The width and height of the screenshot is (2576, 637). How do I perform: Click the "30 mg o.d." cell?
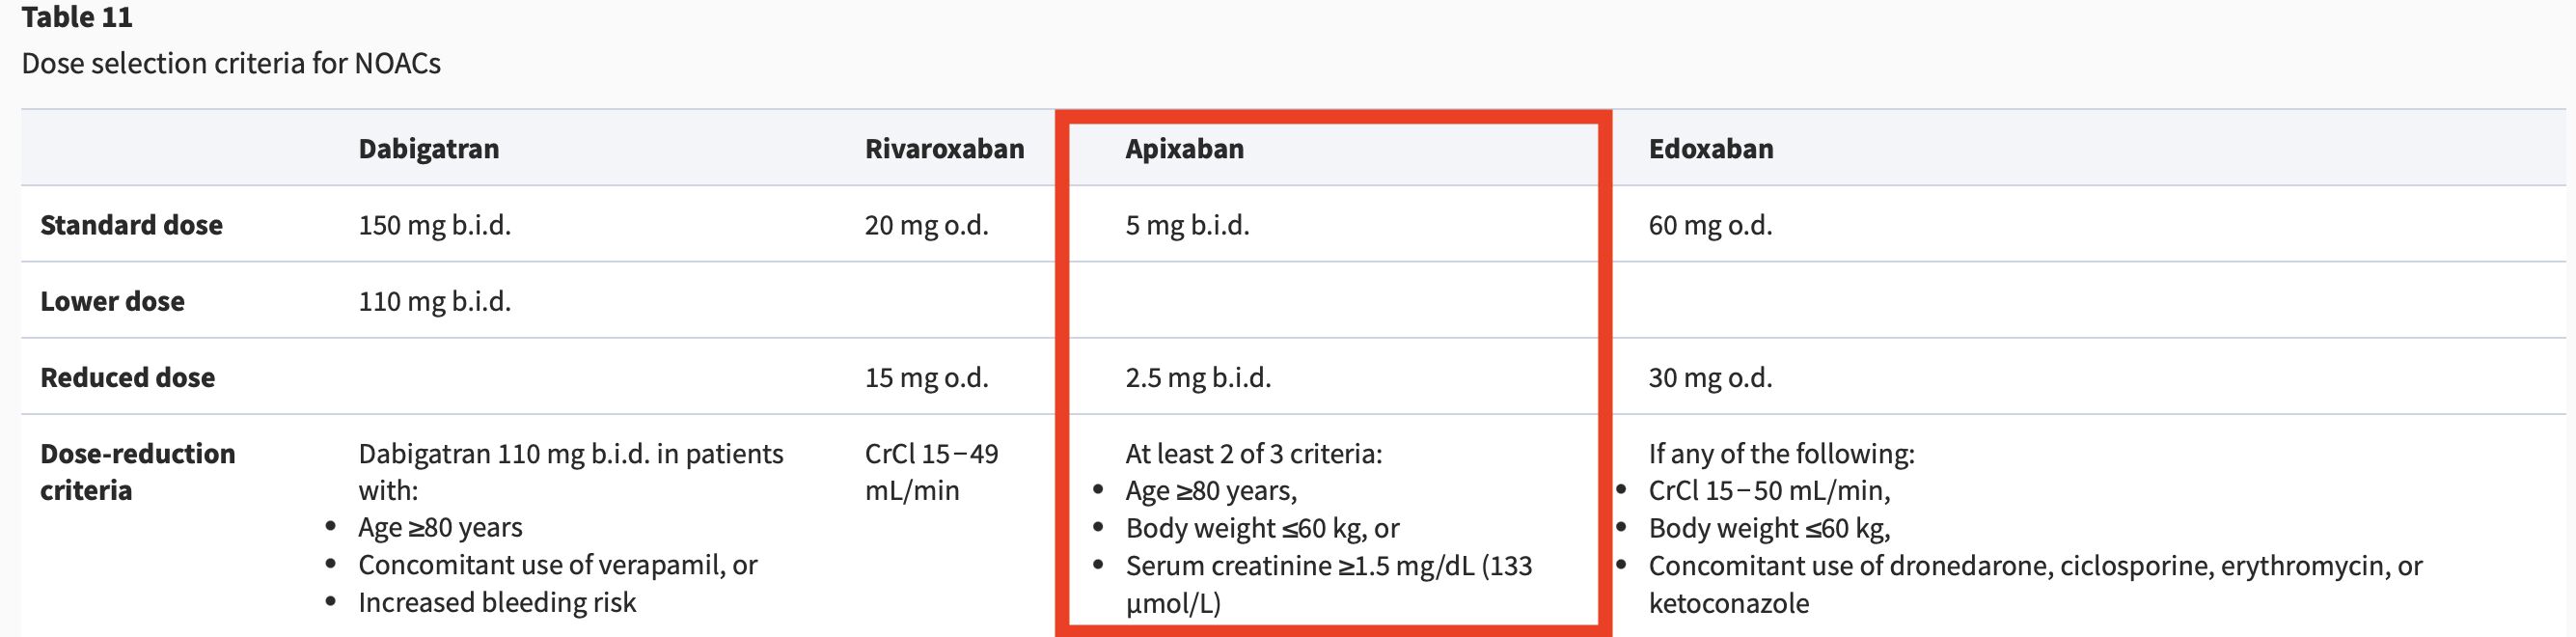point(1710,377)
